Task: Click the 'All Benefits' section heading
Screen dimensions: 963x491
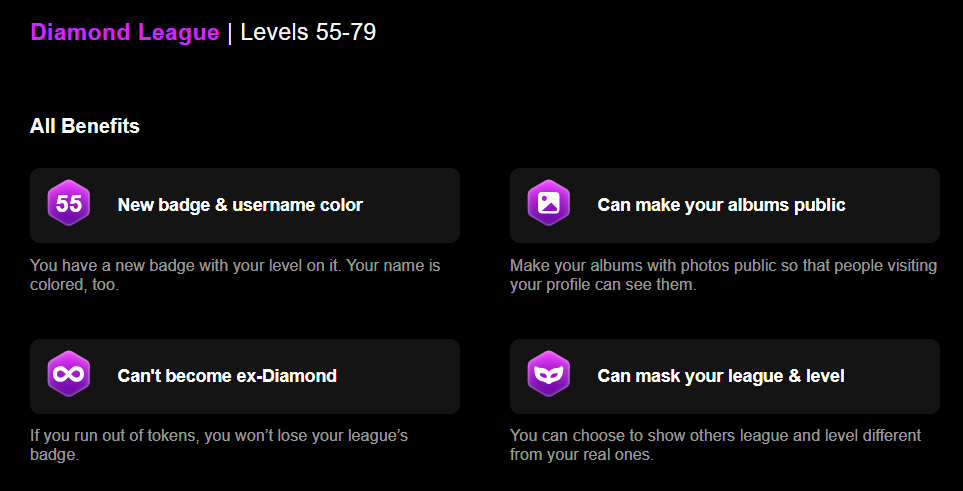Action: 85,126
